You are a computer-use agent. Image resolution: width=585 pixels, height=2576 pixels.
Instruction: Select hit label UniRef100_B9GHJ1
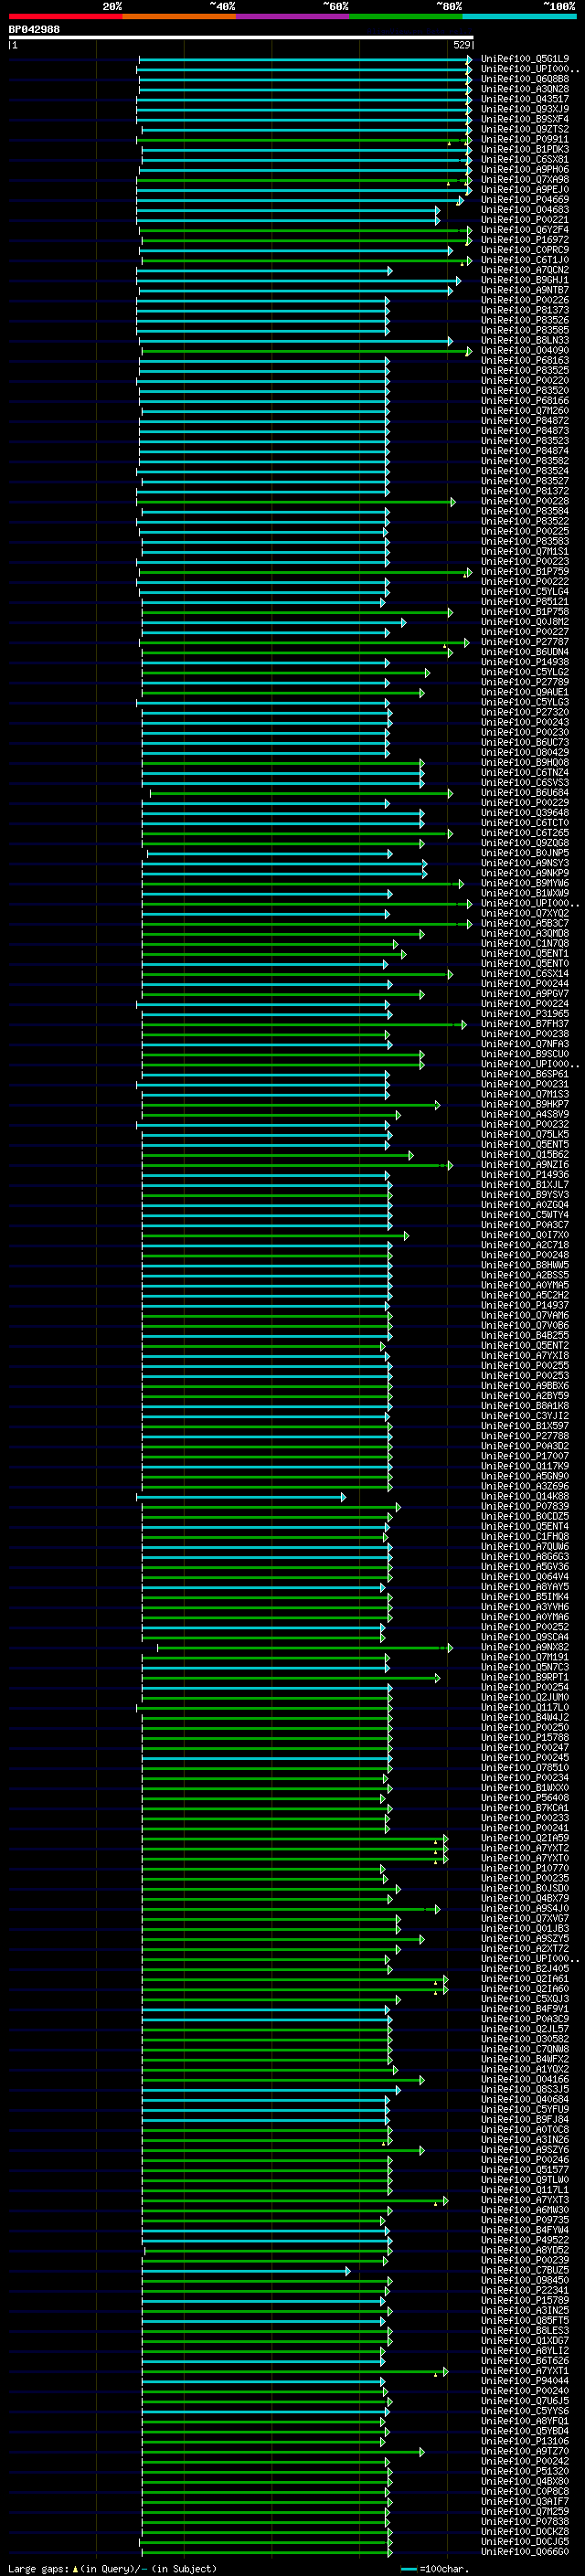click(525, 280)
